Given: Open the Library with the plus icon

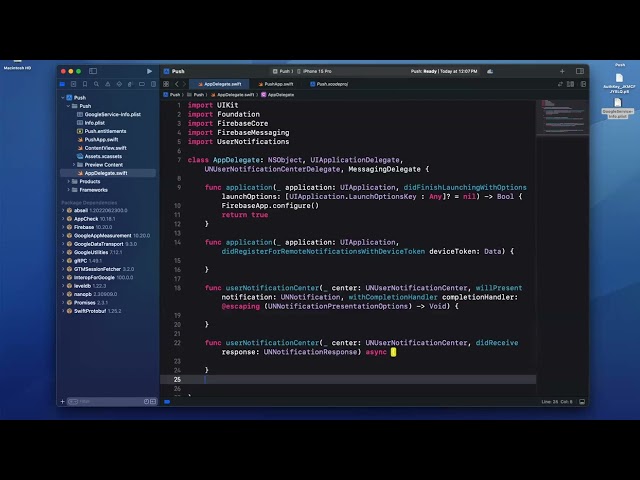Looking at the screenshot, I should (x=562, y=71).
